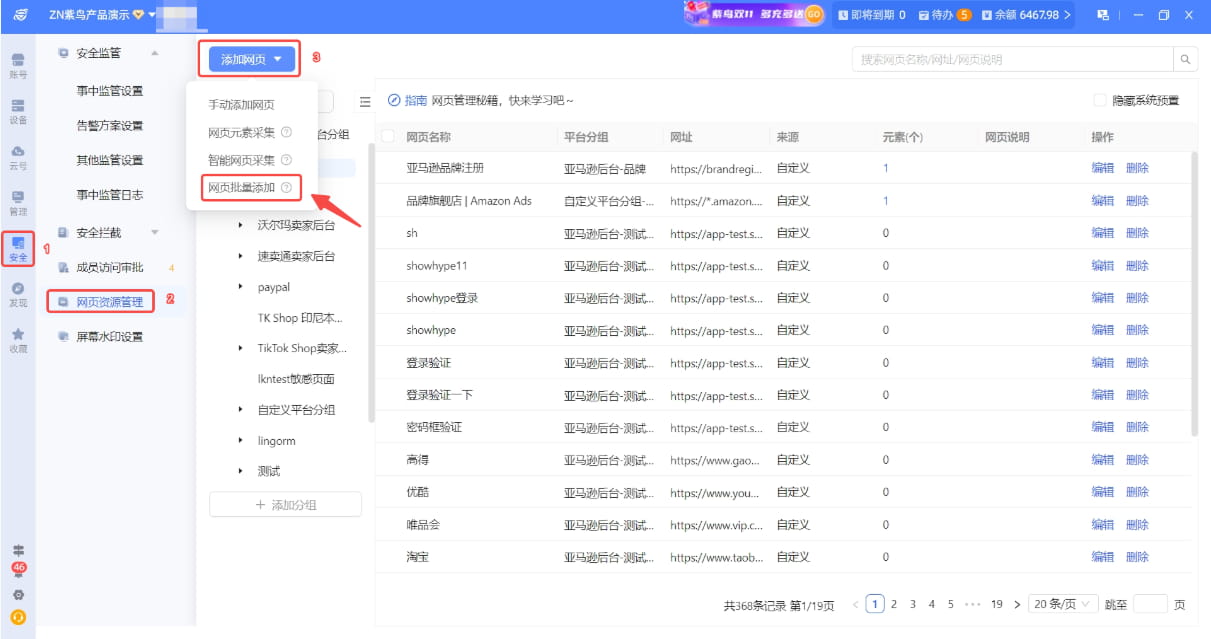Viewport: 1211px width, 639px height.
Task: Open the 管理 management sidebar icon
Action: point(18,203)
